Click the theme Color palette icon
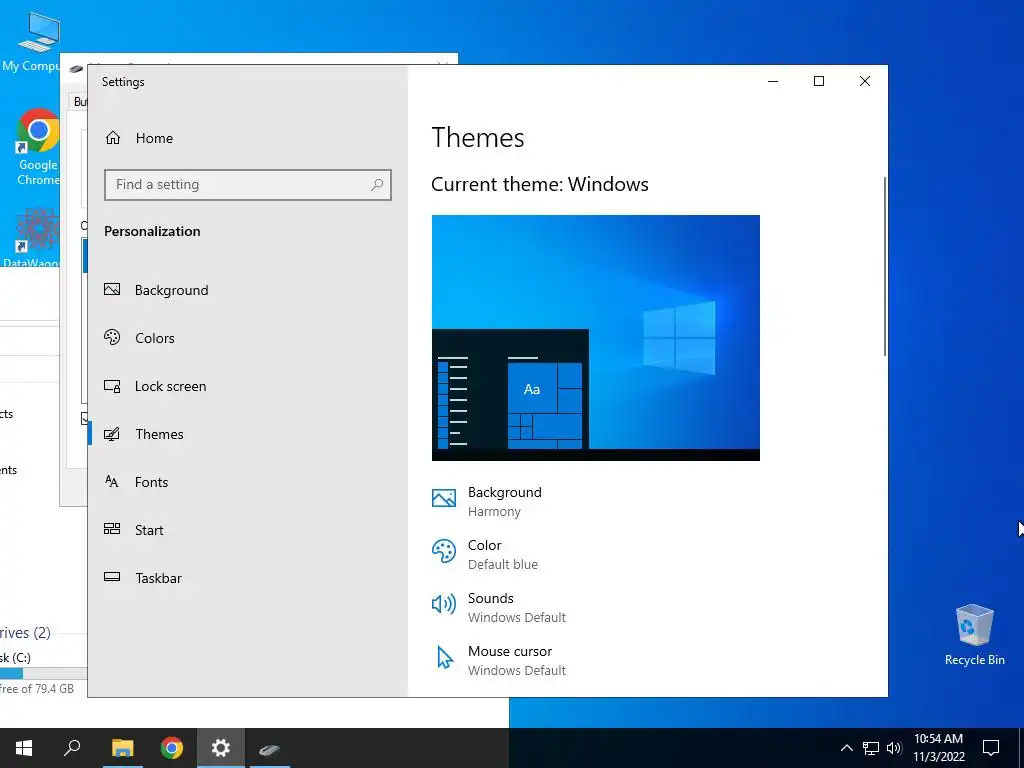 pos(443,551)
